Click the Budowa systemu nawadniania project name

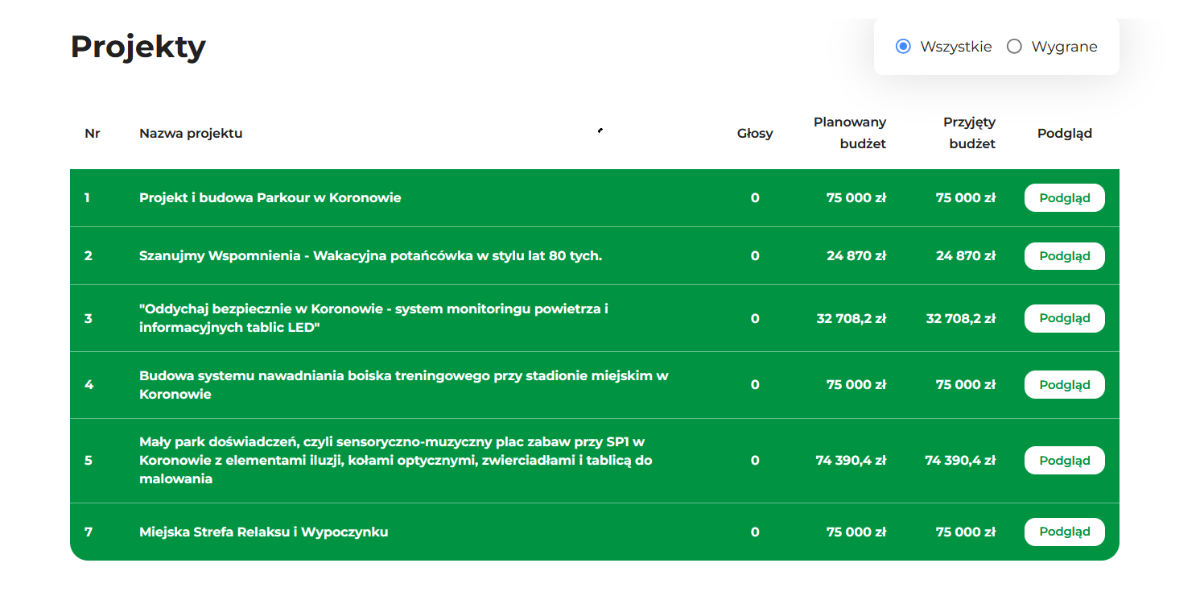404,385
